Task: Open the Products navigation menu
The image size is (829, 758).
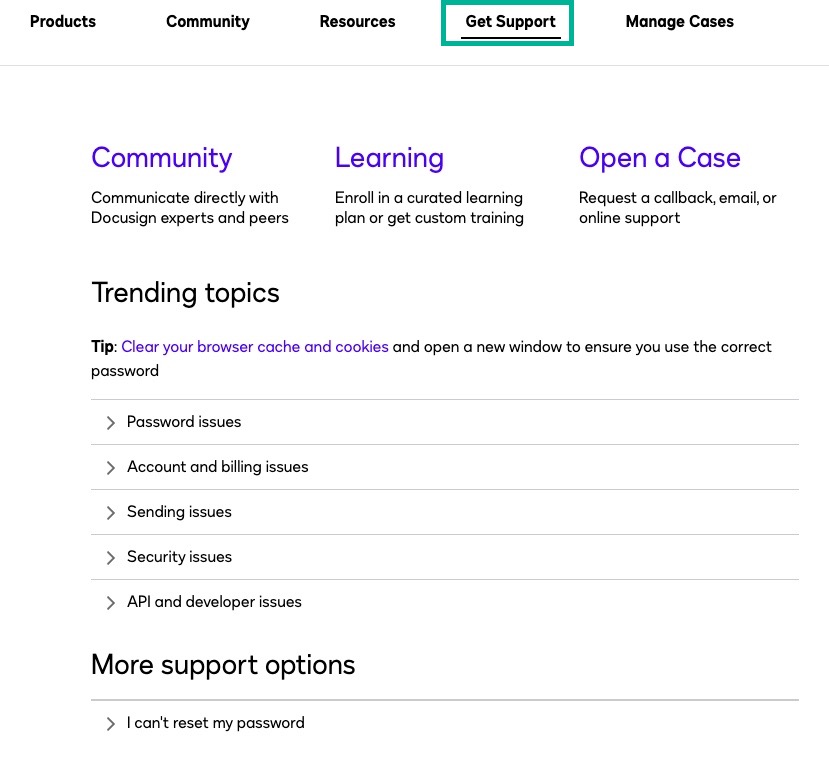Action: pos(63,21)
